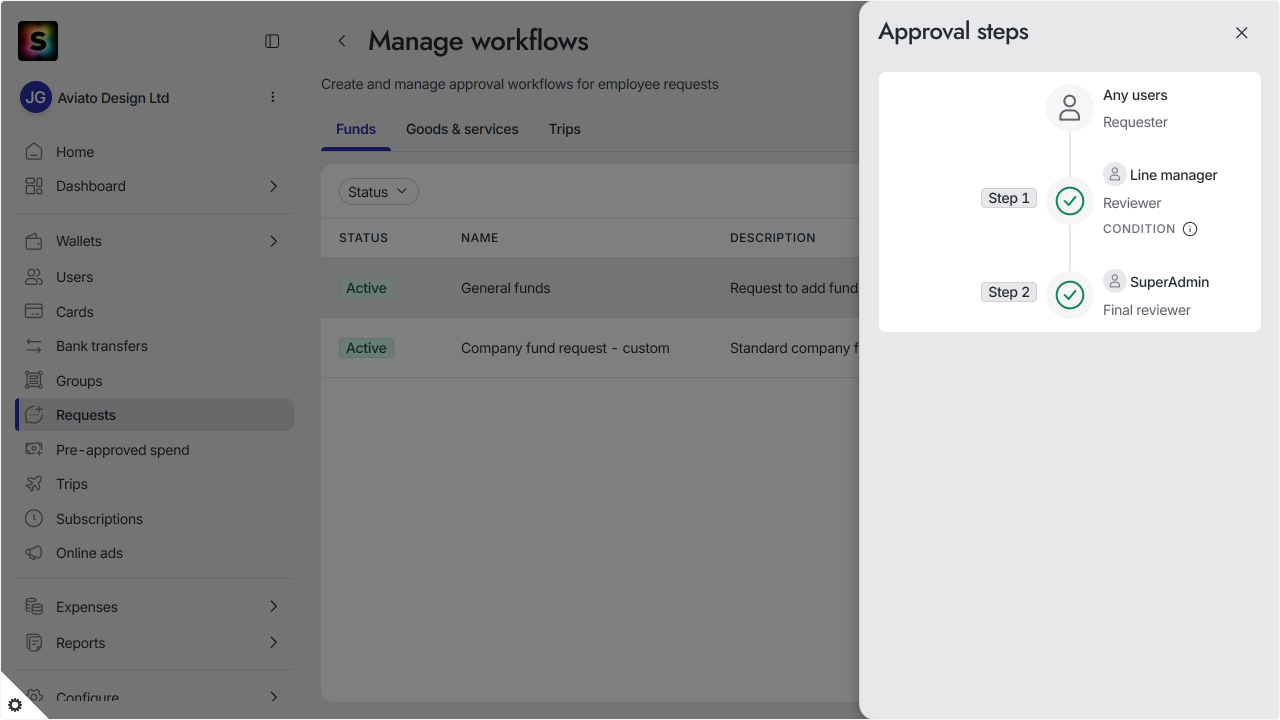Open the kebab menu beside Aviato Design Ltd
The image size is (1280, 720).
(273, 97)
